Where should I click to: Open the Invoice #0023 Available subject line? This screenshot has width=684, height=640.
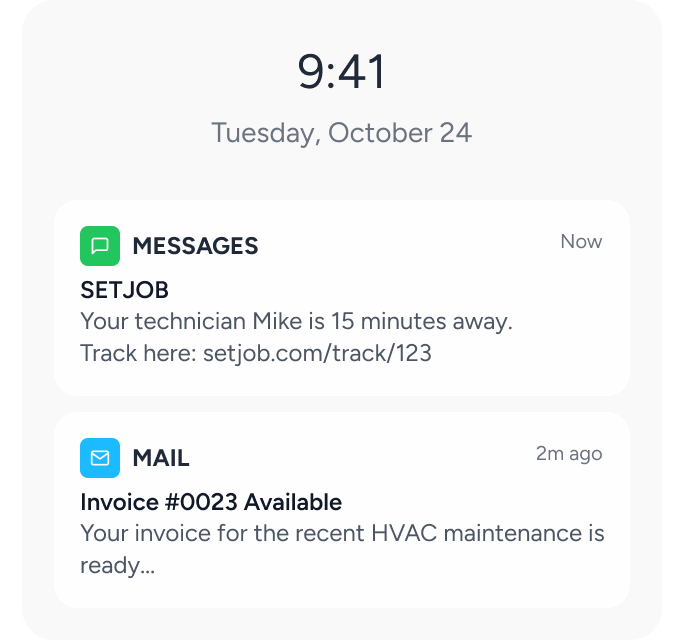click(211, 502)
